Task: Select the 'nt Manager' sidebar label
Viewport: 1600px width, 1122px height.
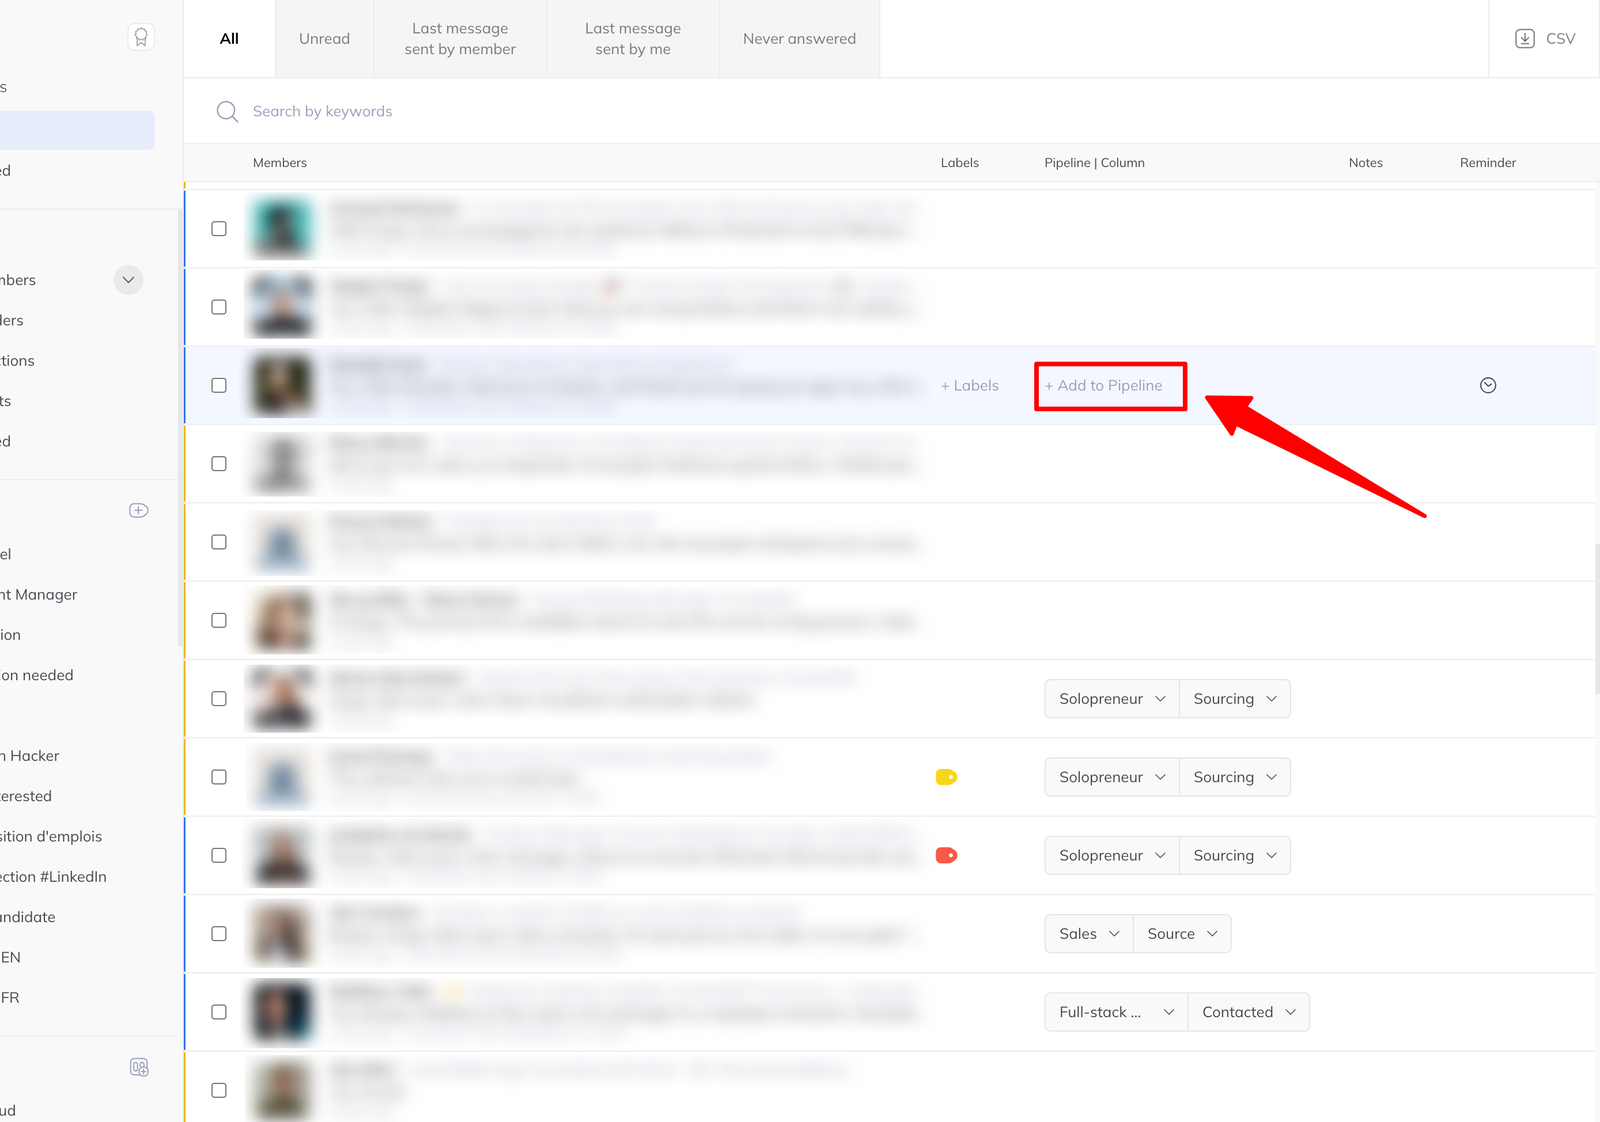Action: click(39, 595)
